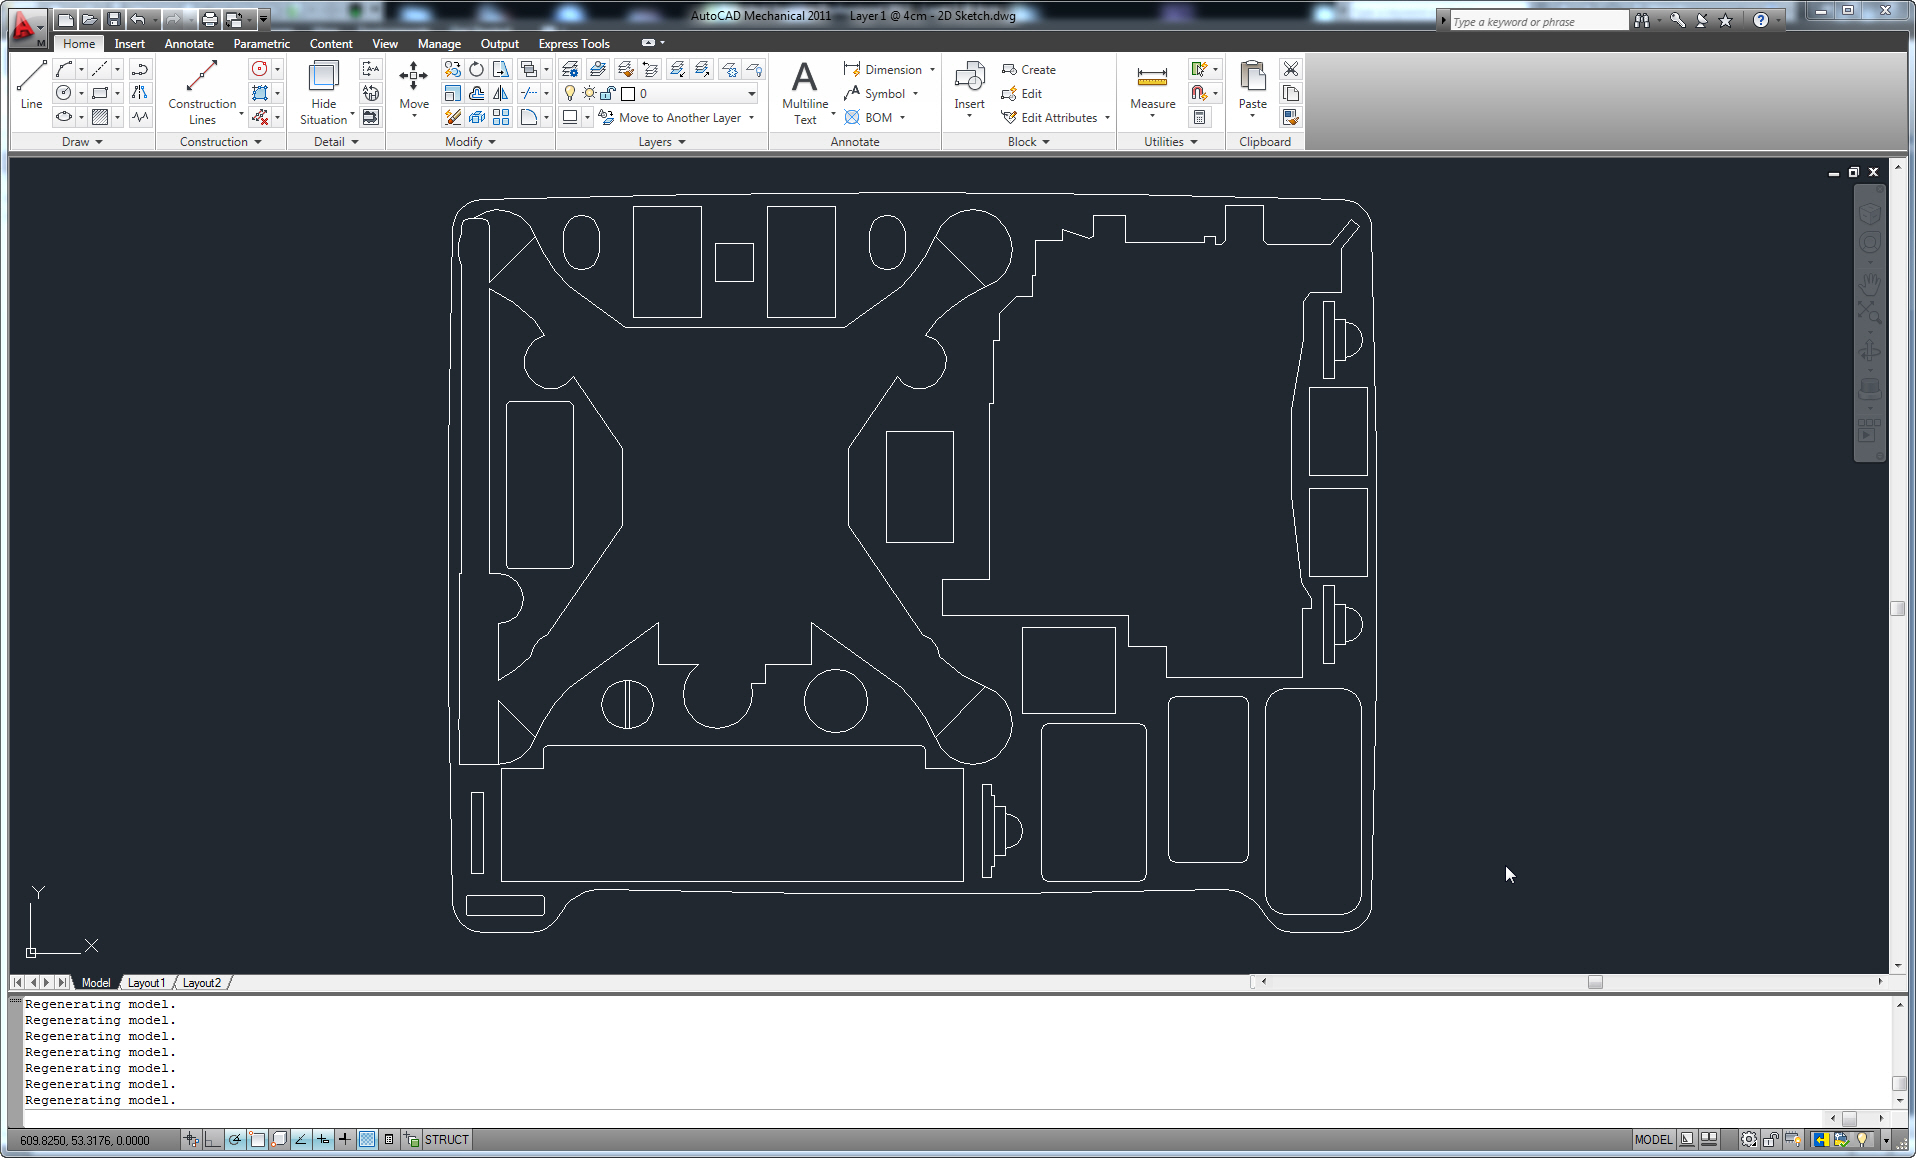Toggle Snap mode in status bar
1916x1158 pixels.
point(191,1139)
